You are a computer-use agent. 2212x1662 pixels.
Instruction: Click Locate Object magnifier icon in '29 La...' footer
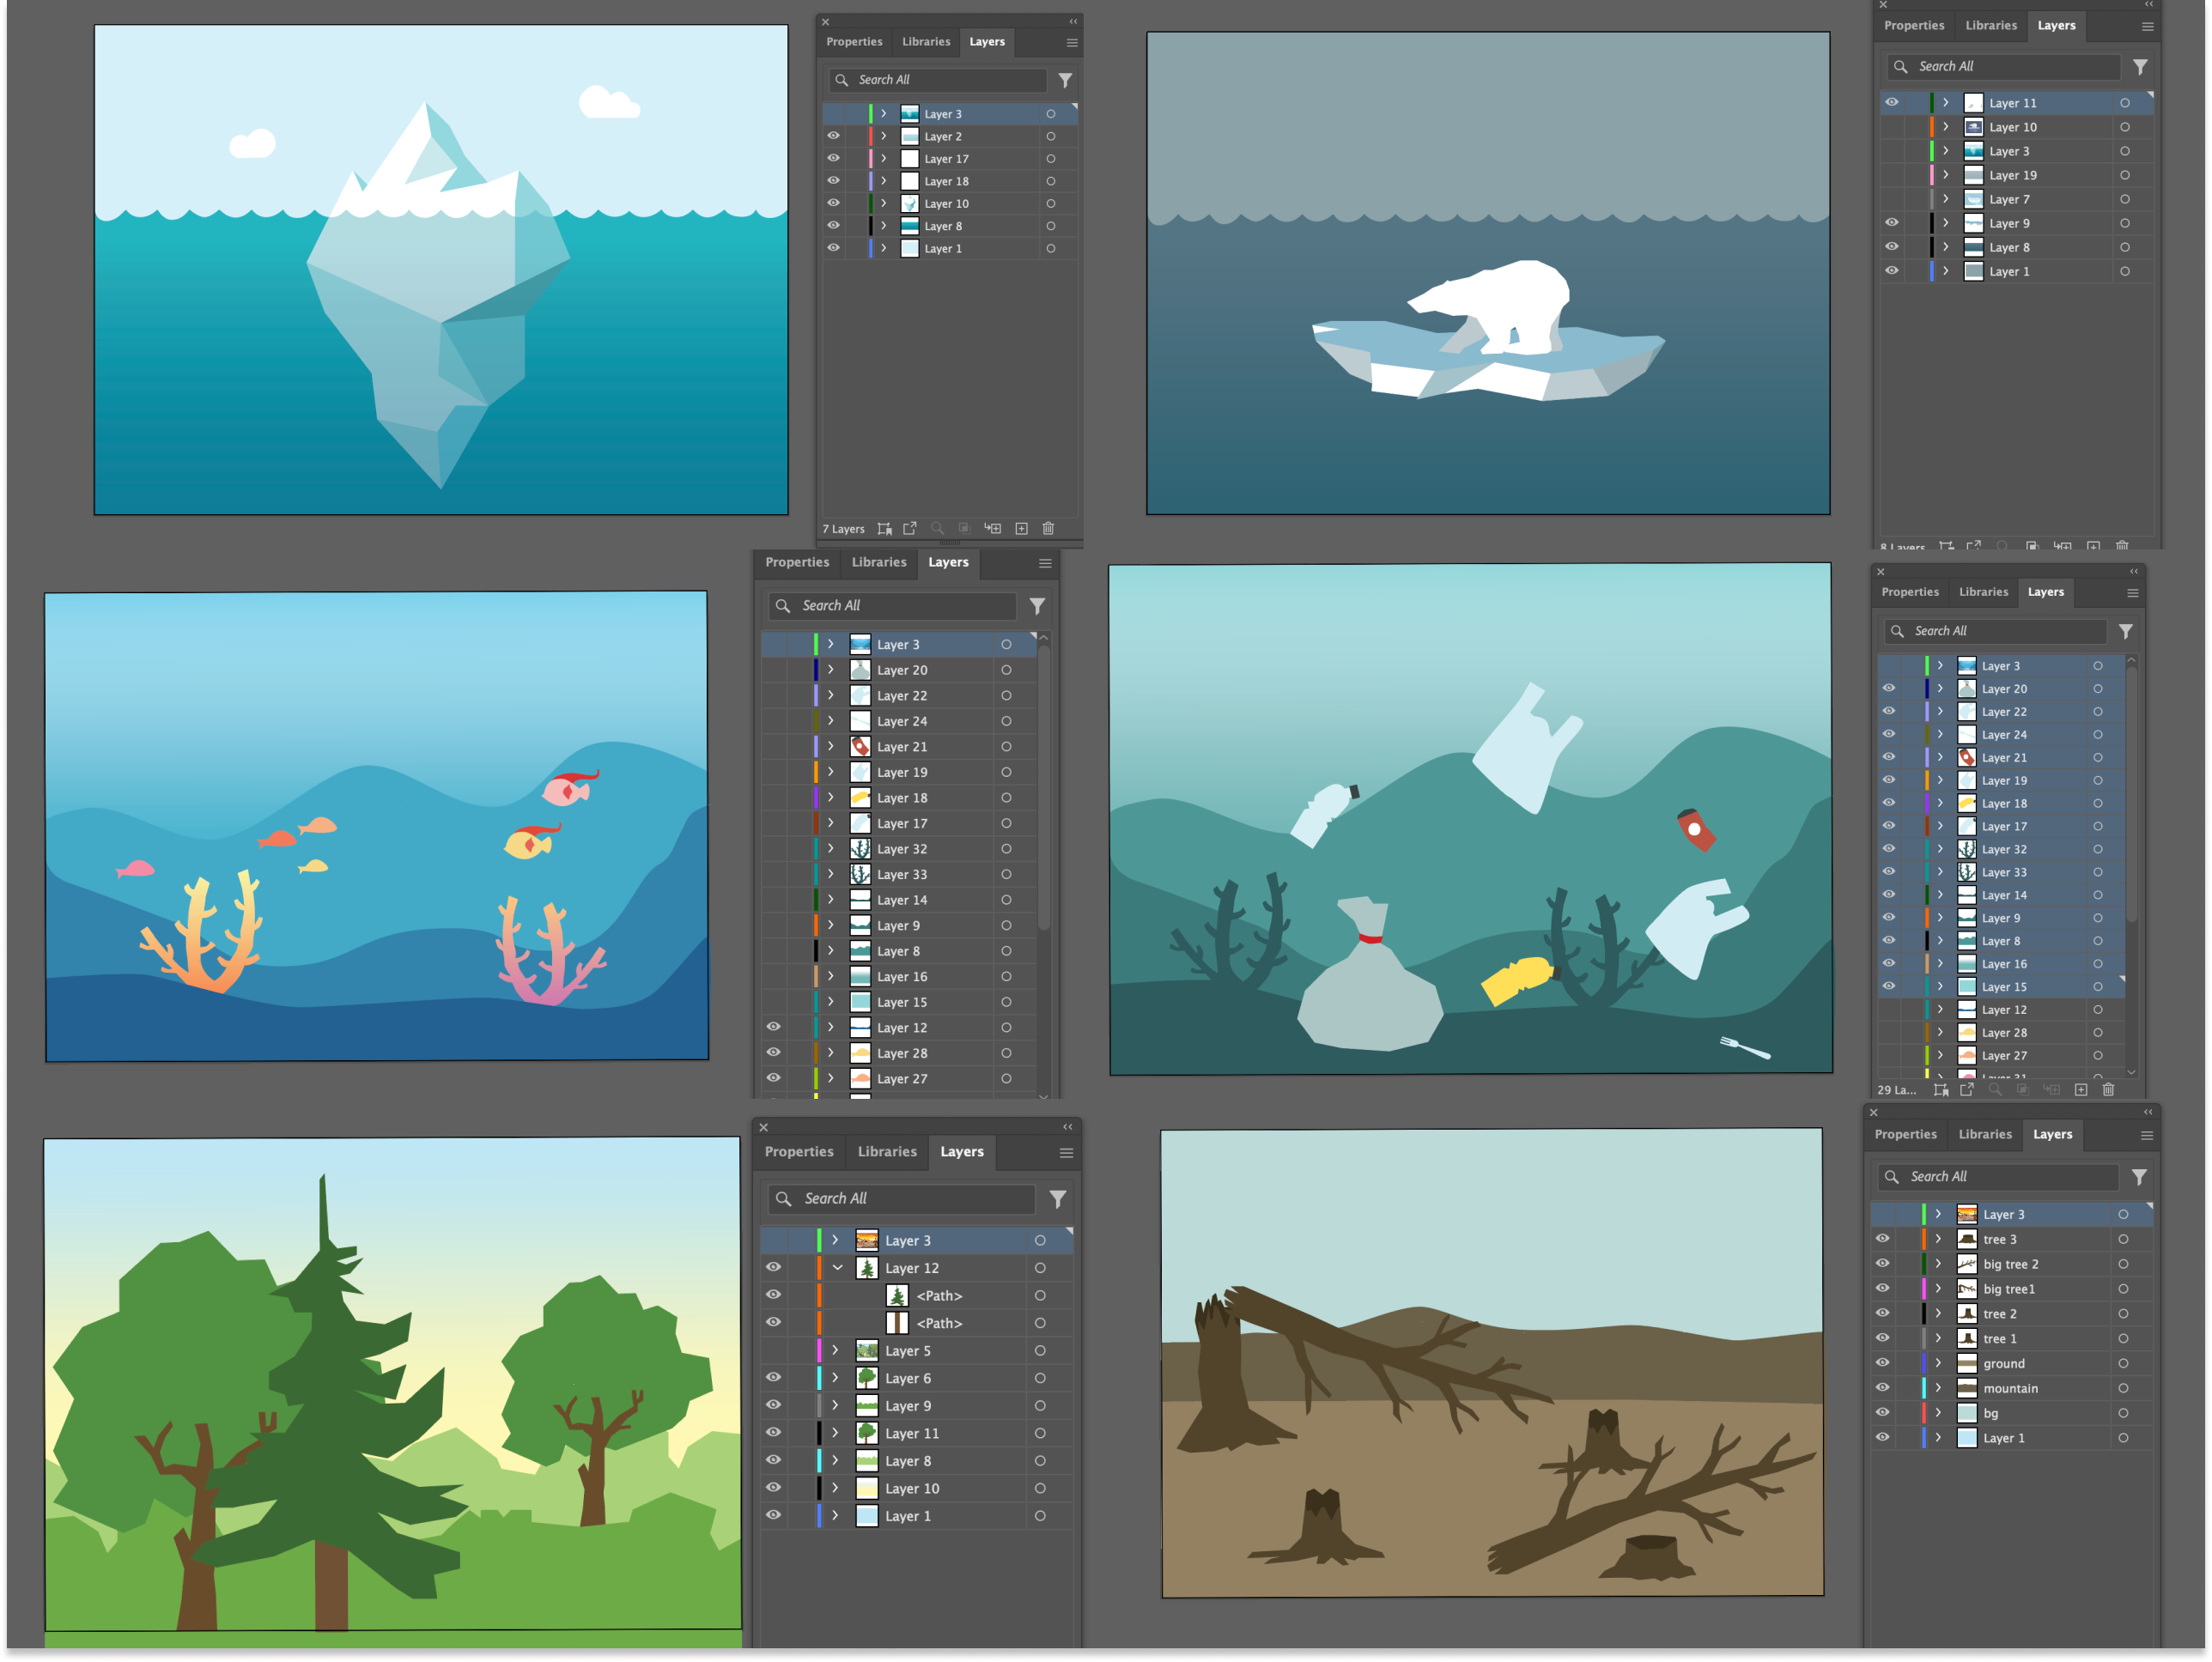coord(1994,1089)
